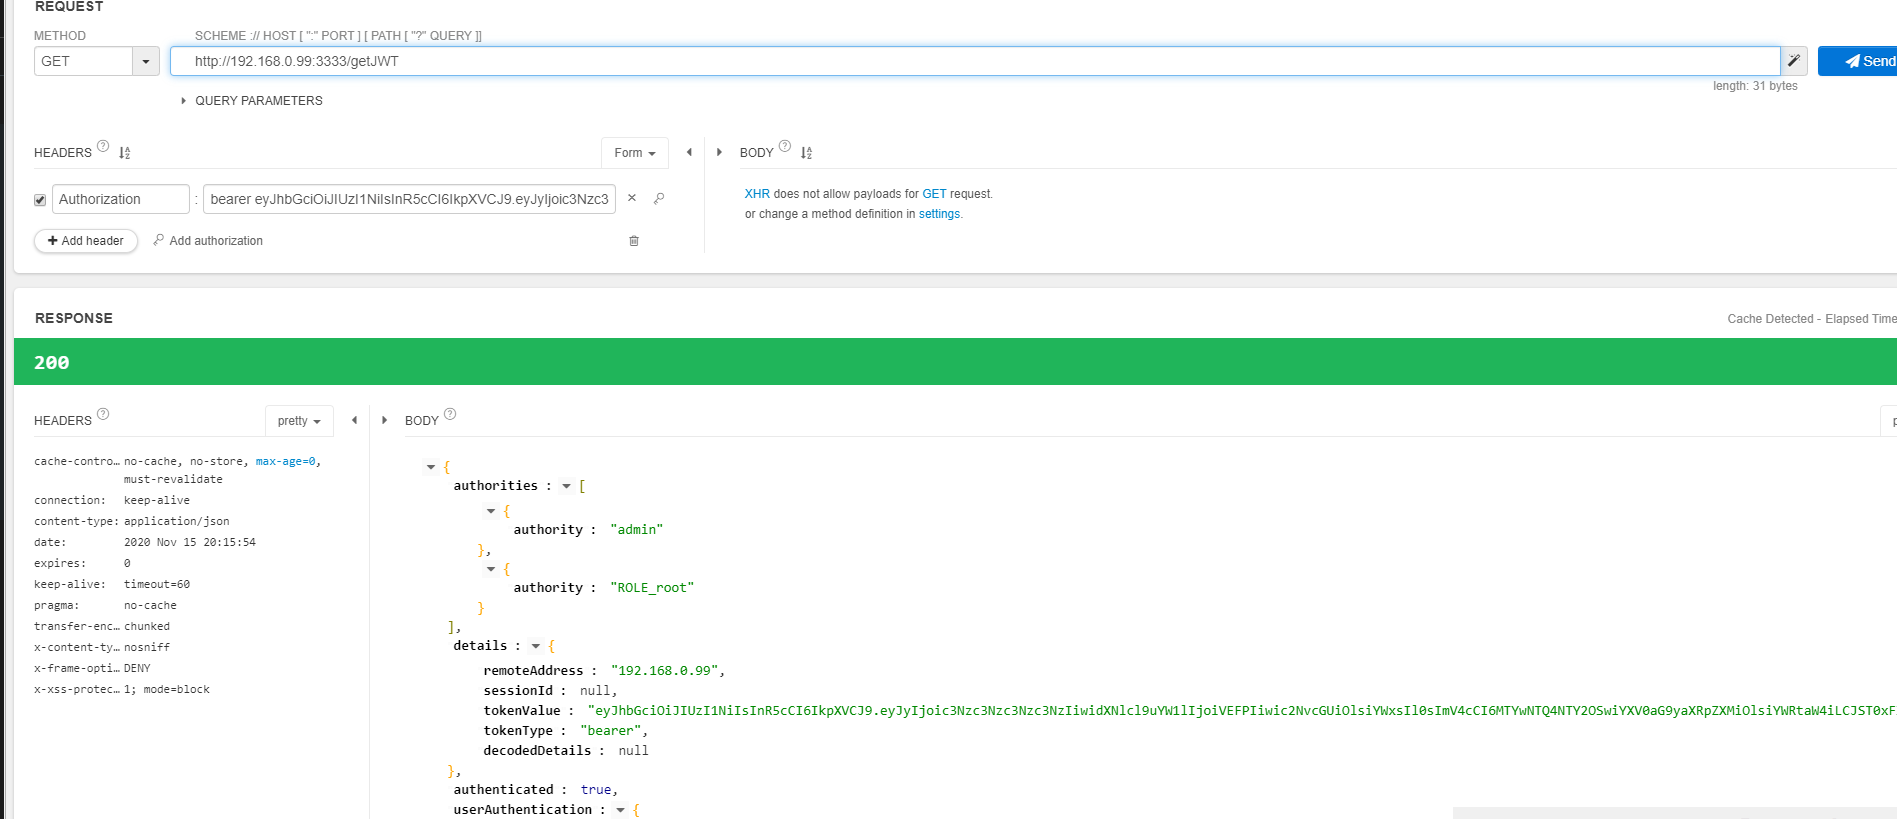The width and height of the screenshot is (1897, 819).
Task: Open the pretty view dropdown in response headers
Action: pyautogui.click(x=299, y=421)
